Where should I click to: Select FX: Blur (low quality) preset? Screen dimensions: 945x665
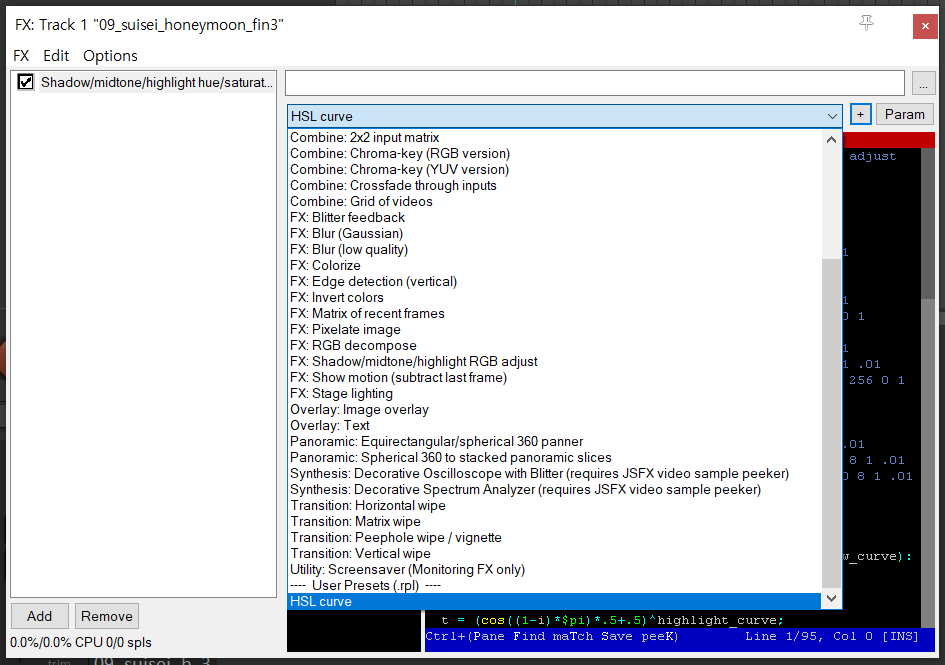[554, 250]
